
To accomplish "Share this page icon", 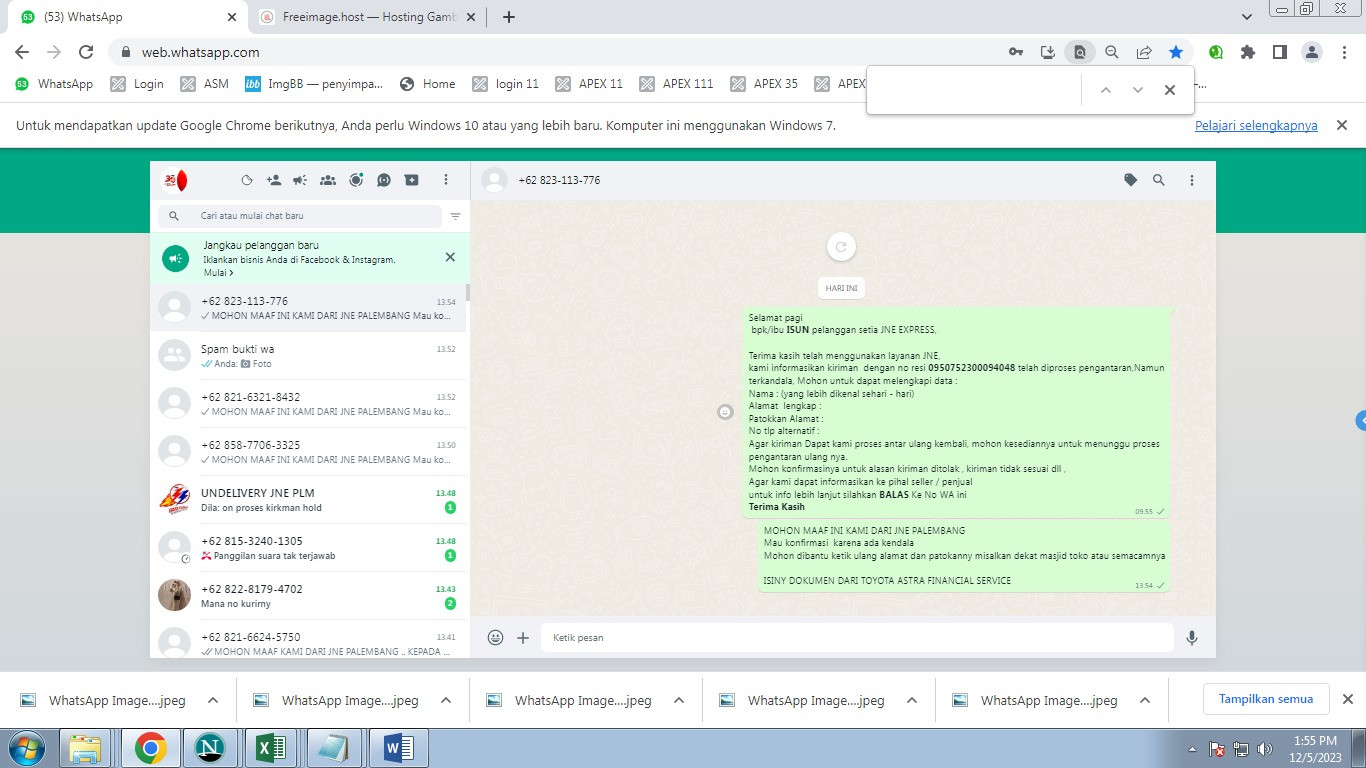I will pyautogui.click(x=1144, y=52).
